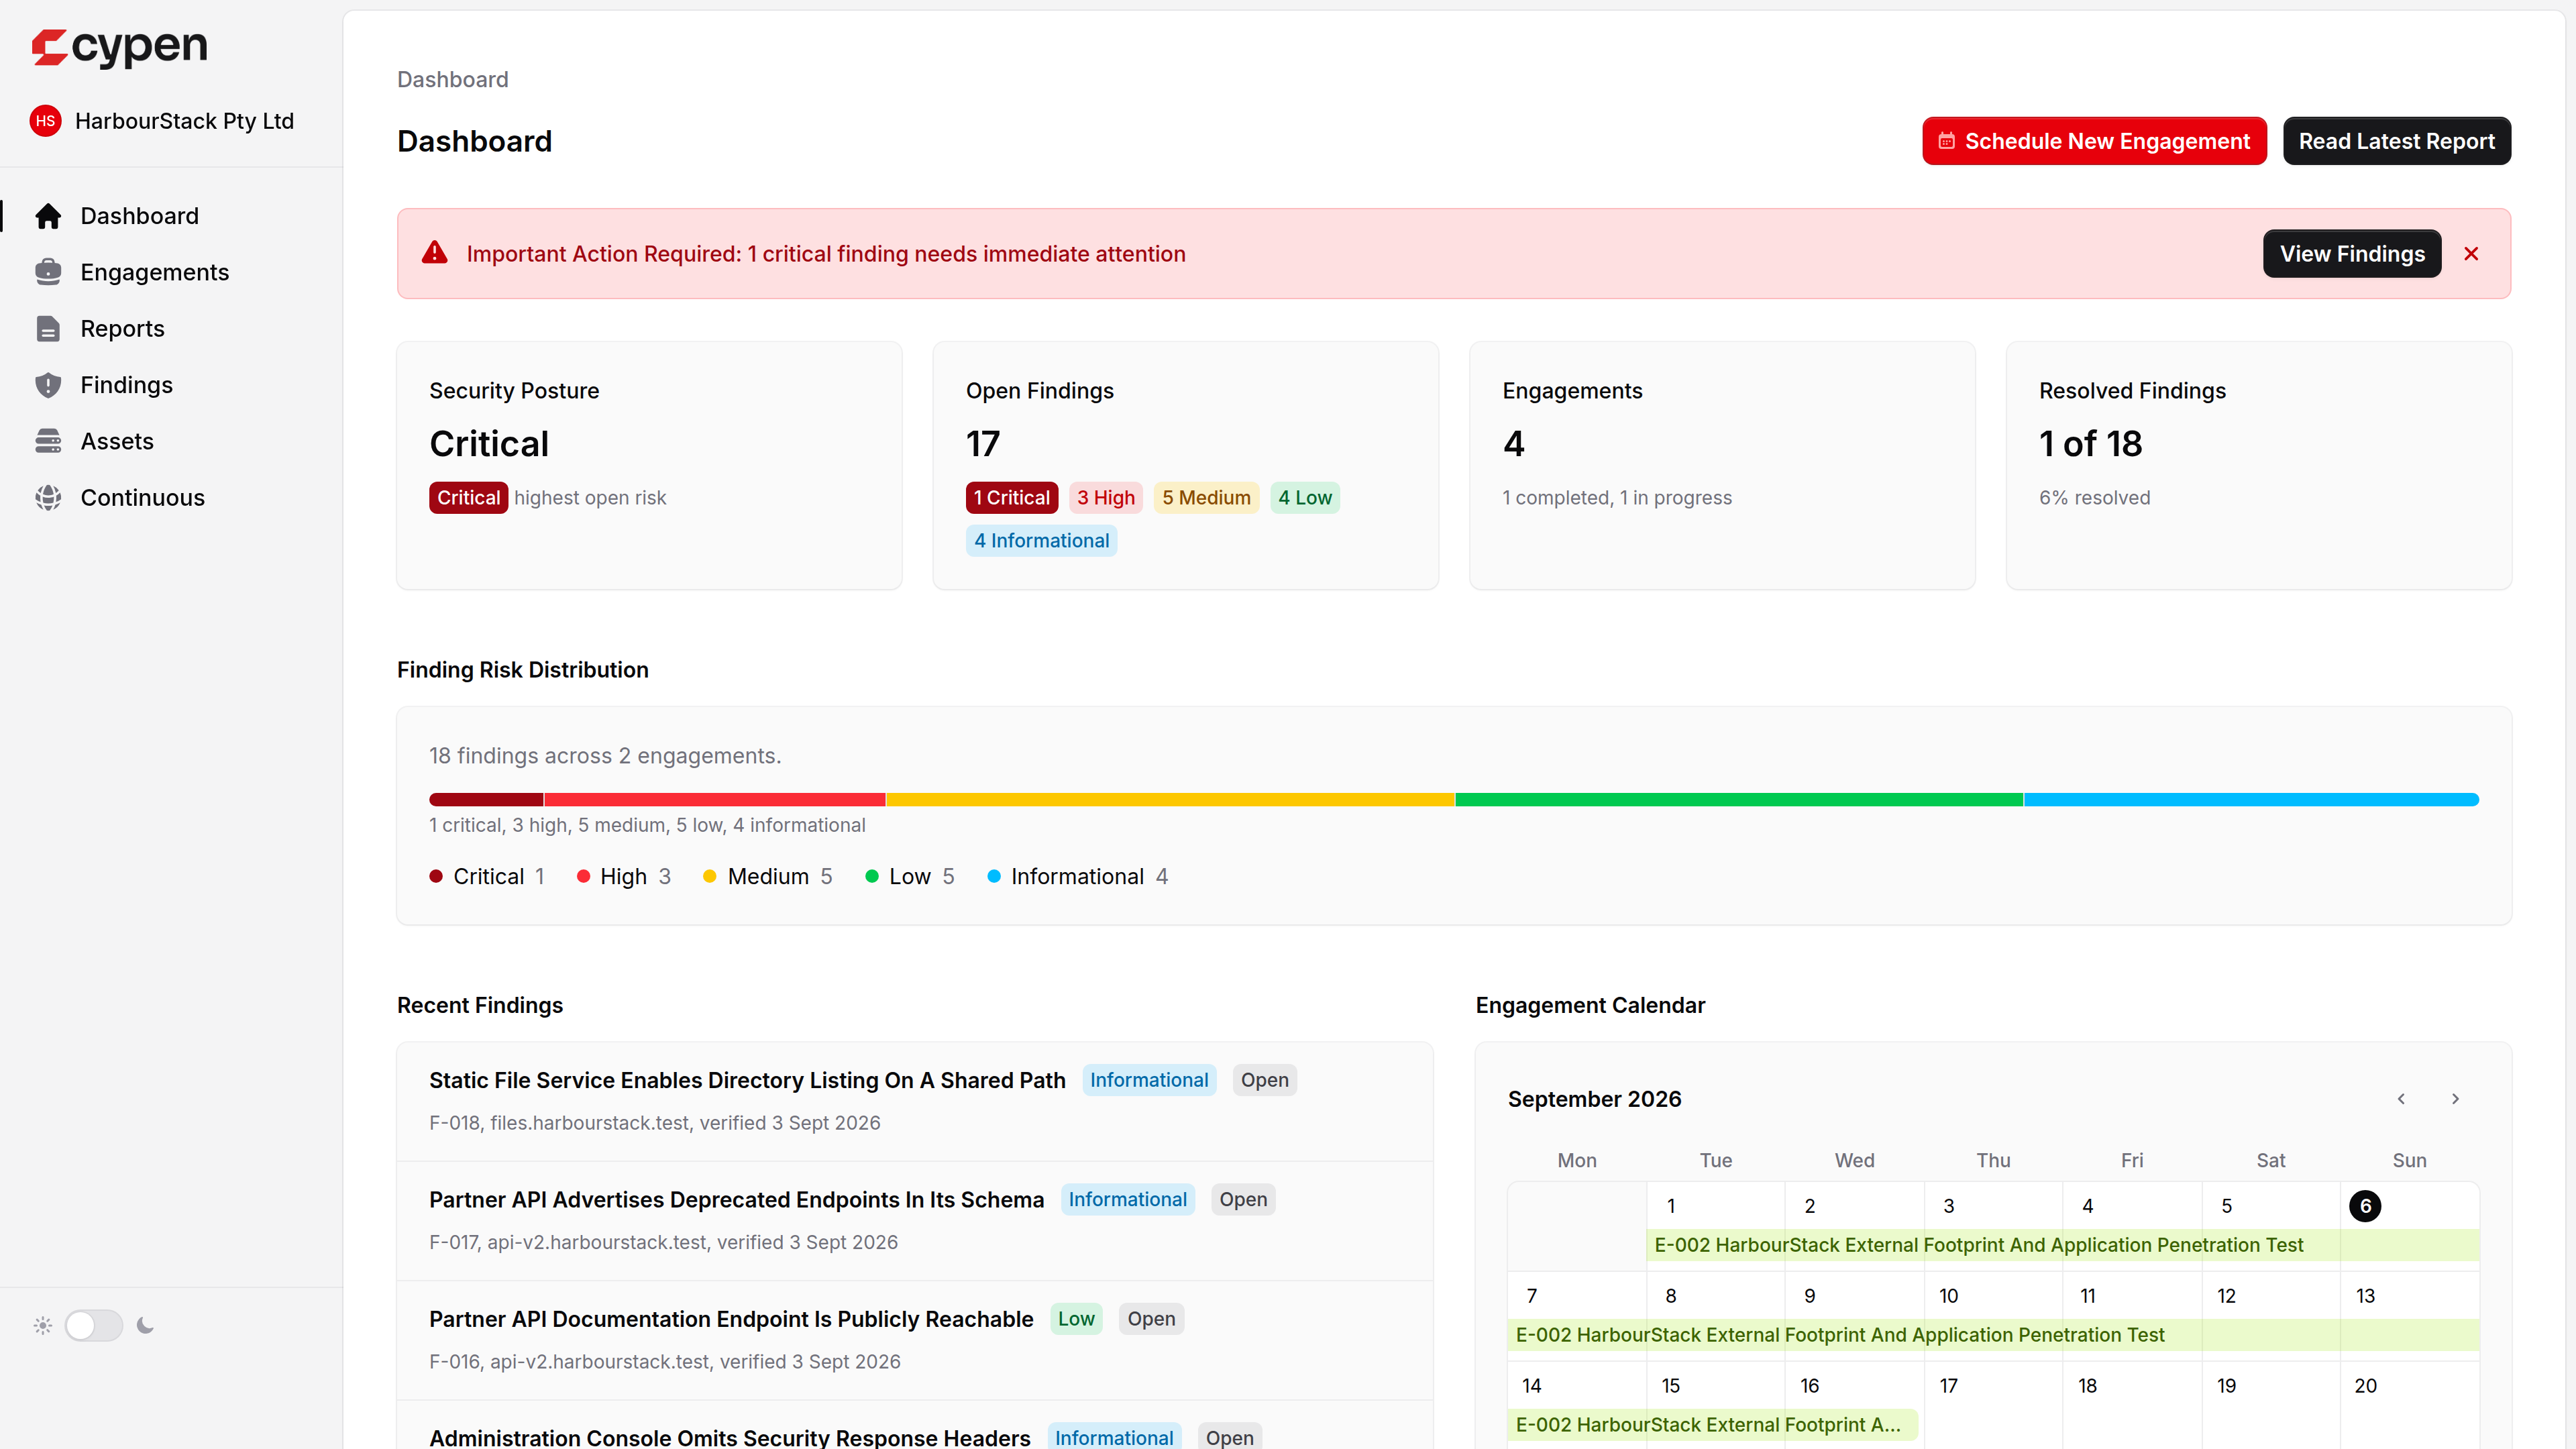
Task: Click the green low-risk bar segment
Action: coord(1739,799)
